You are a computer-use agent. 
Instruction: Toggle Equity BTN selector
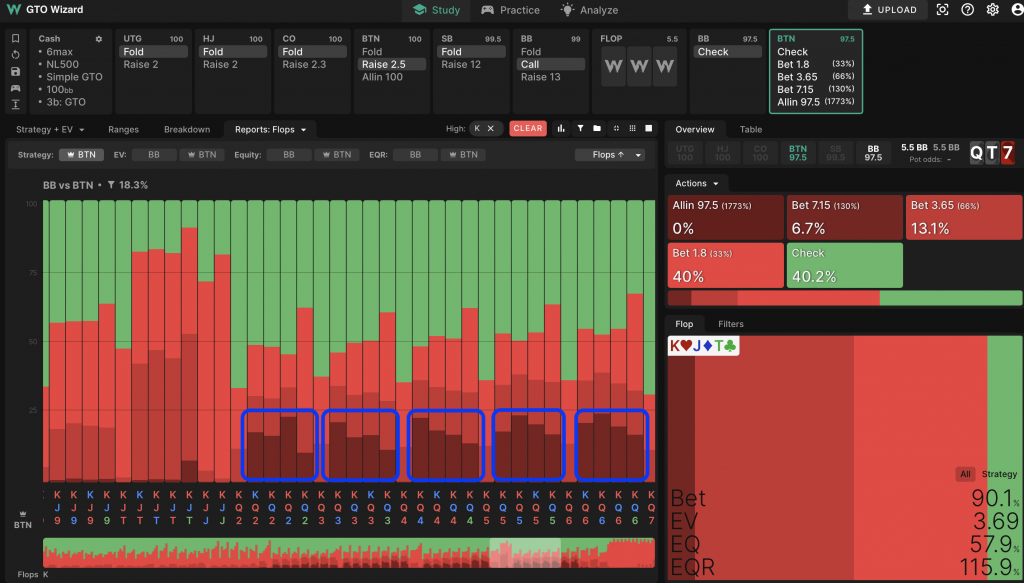pos(336,155)
